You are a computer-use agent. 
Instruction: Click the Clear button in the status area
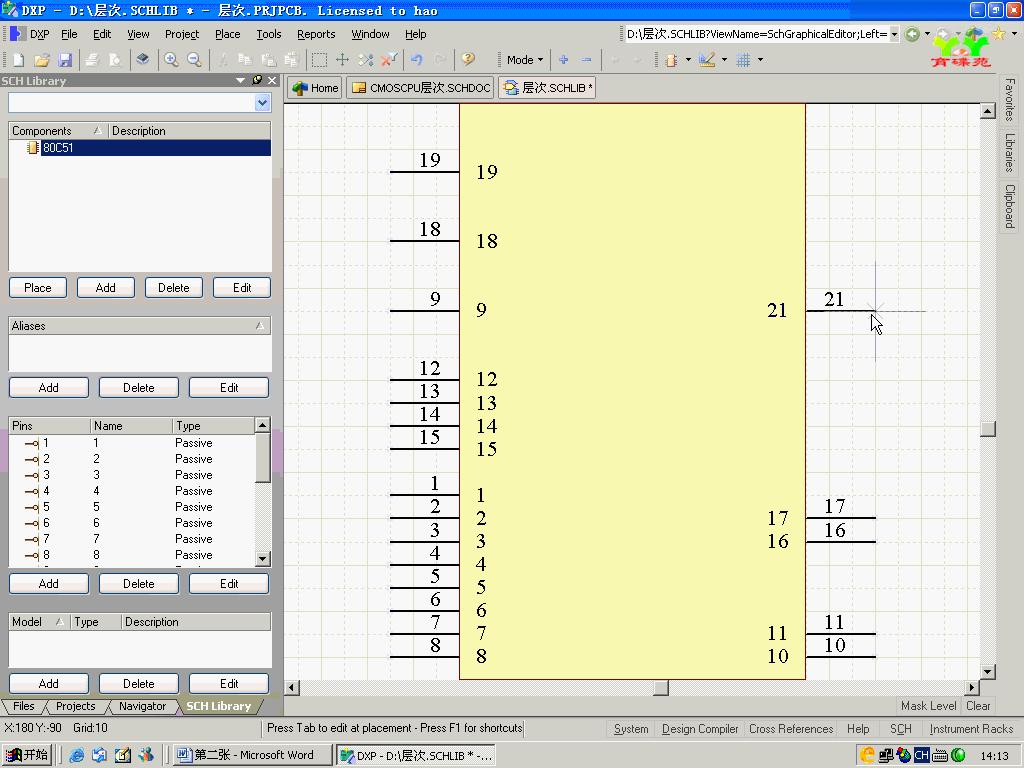tap(978, 706)
